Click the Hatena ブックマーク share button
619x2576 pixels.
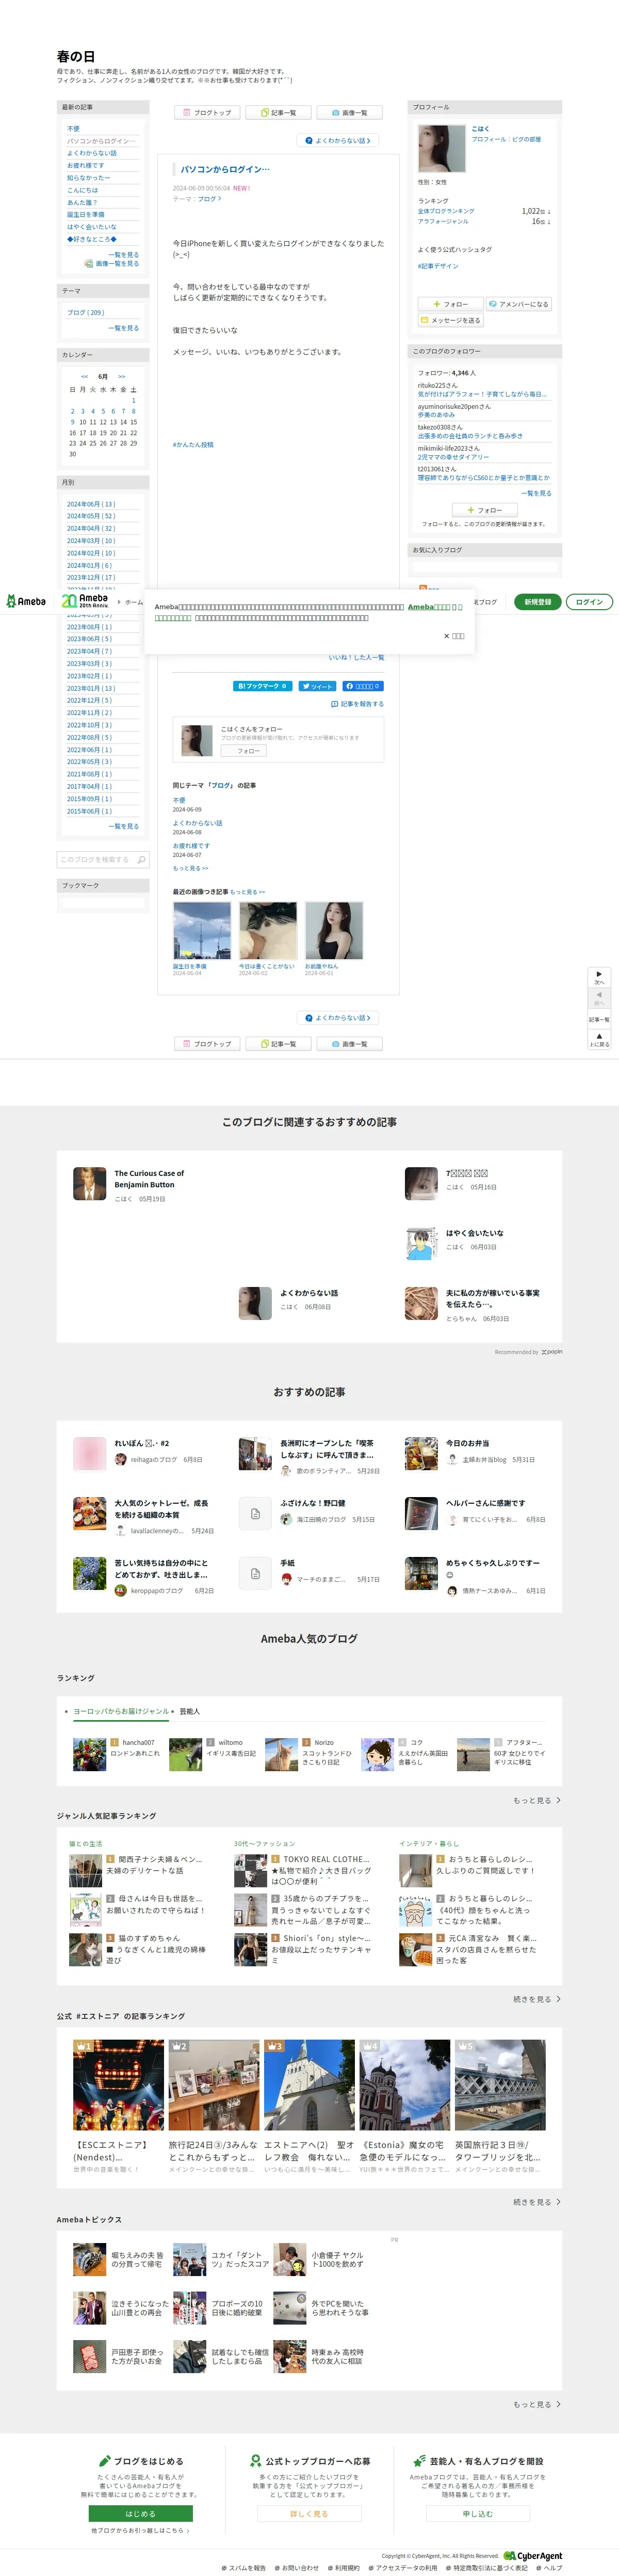(x=263, y=686)
